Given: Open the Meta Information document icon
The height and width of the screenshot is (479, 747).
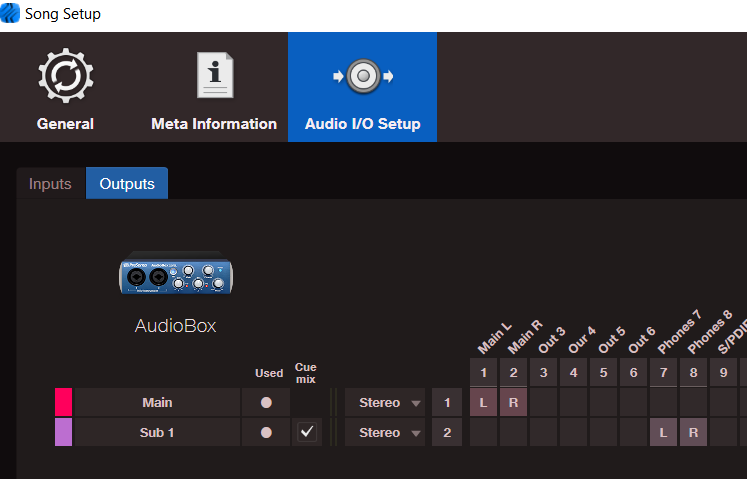Looking at the screenshot, I should pyautogui.click(x=214, y=76).
